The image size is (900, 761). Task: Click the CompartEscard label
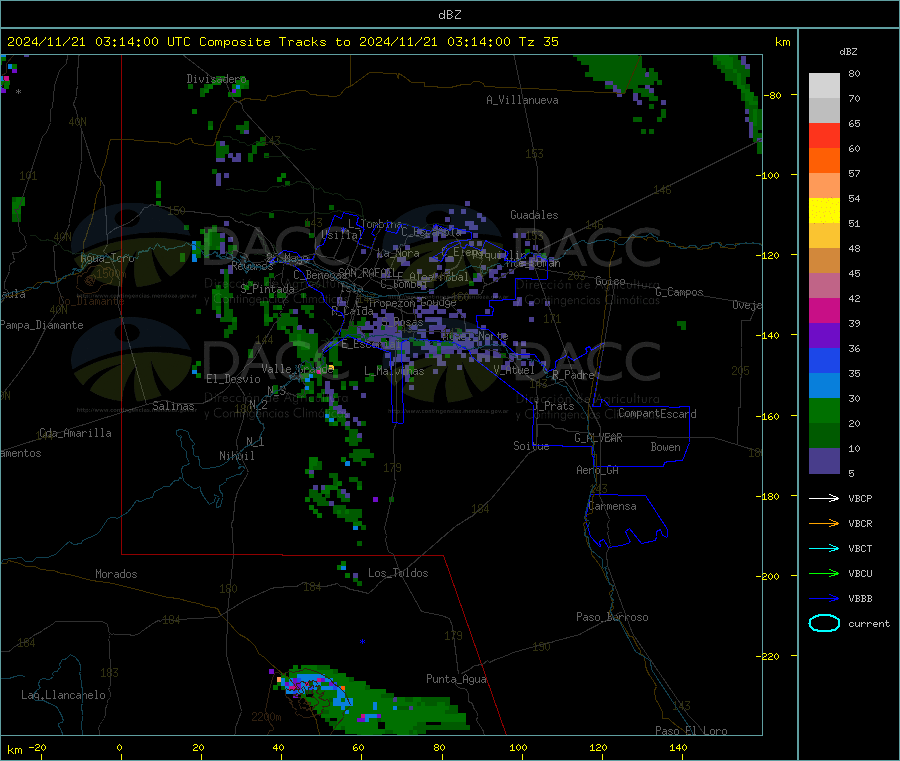[x=657, y=413]
